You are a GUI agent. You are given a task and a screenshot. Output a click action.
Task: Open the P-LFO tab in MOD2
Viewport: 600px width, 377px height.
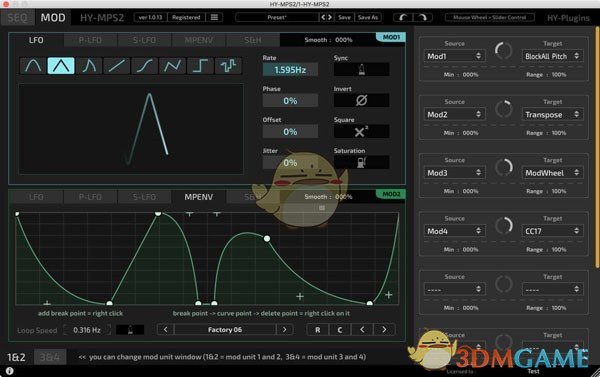point(90,197)
